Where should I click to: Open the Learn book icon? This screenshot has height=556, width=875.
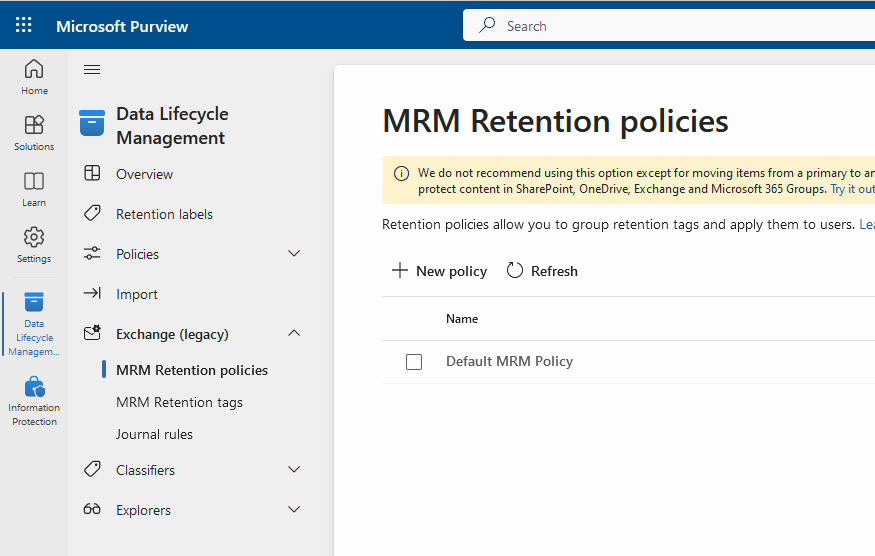[x=34, y=188]
